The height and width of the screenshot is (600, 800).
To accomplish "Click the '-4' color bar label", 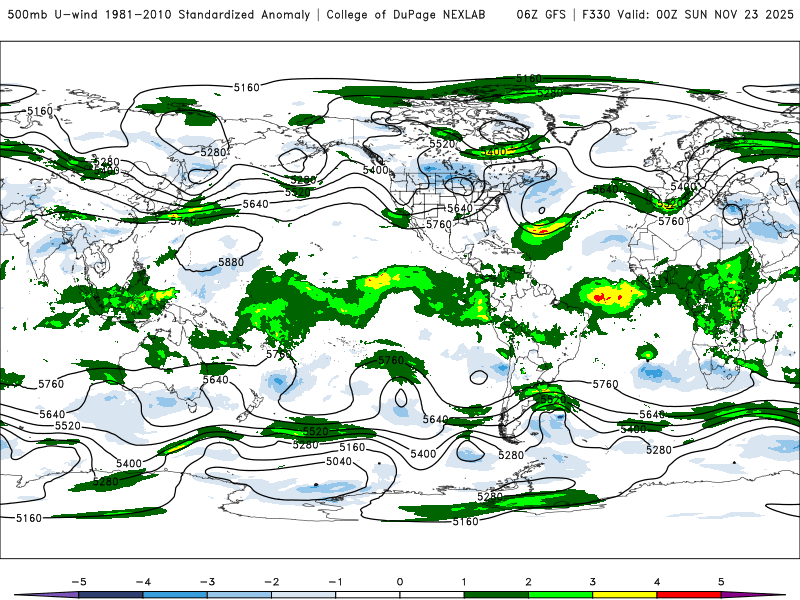I will tap(143, 582).
